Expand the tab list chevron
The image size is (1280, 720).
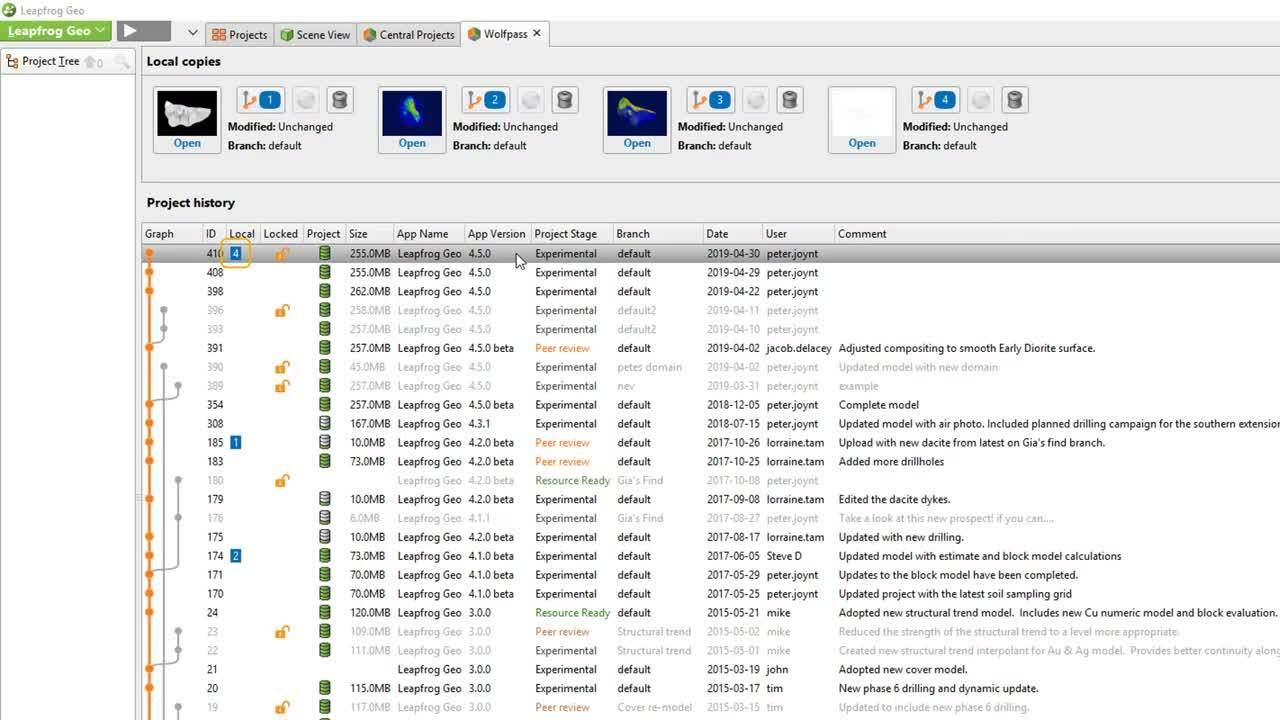coord(193,33)
